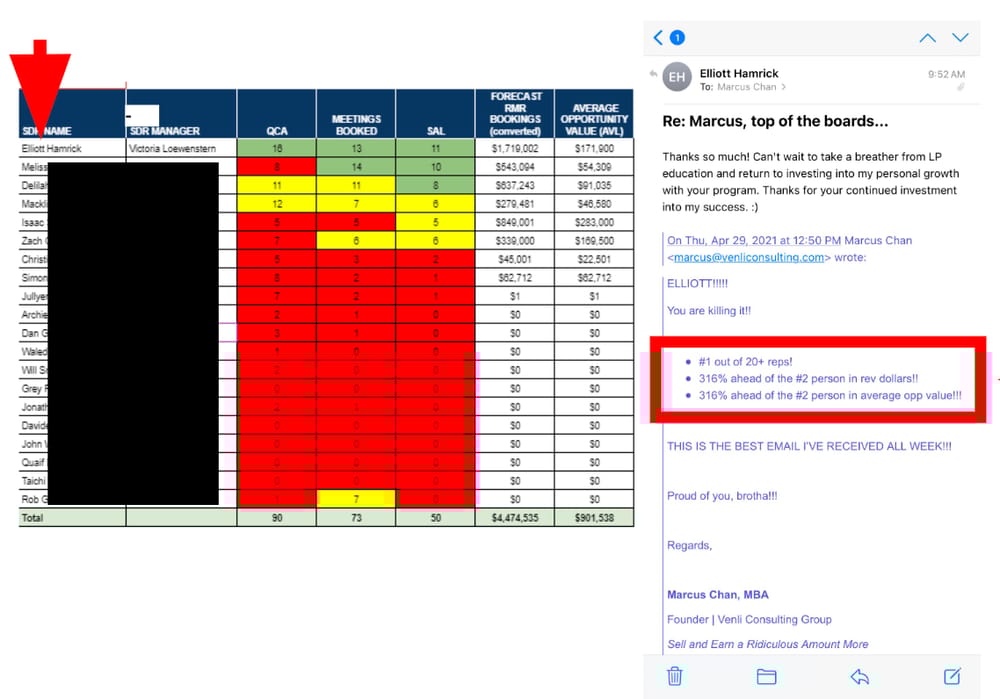Click the total average value cell '$901,538'
The height and width of the screenshot is (699, 1000).
click(x=594, y=517)
